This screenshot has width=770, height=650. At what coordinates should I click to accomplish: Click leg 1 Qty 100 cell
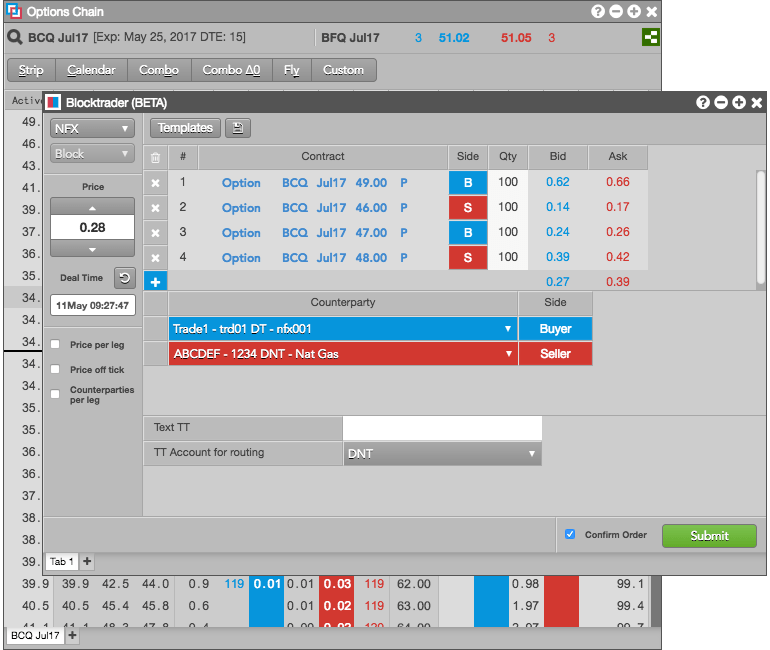[x=508, y=182]
